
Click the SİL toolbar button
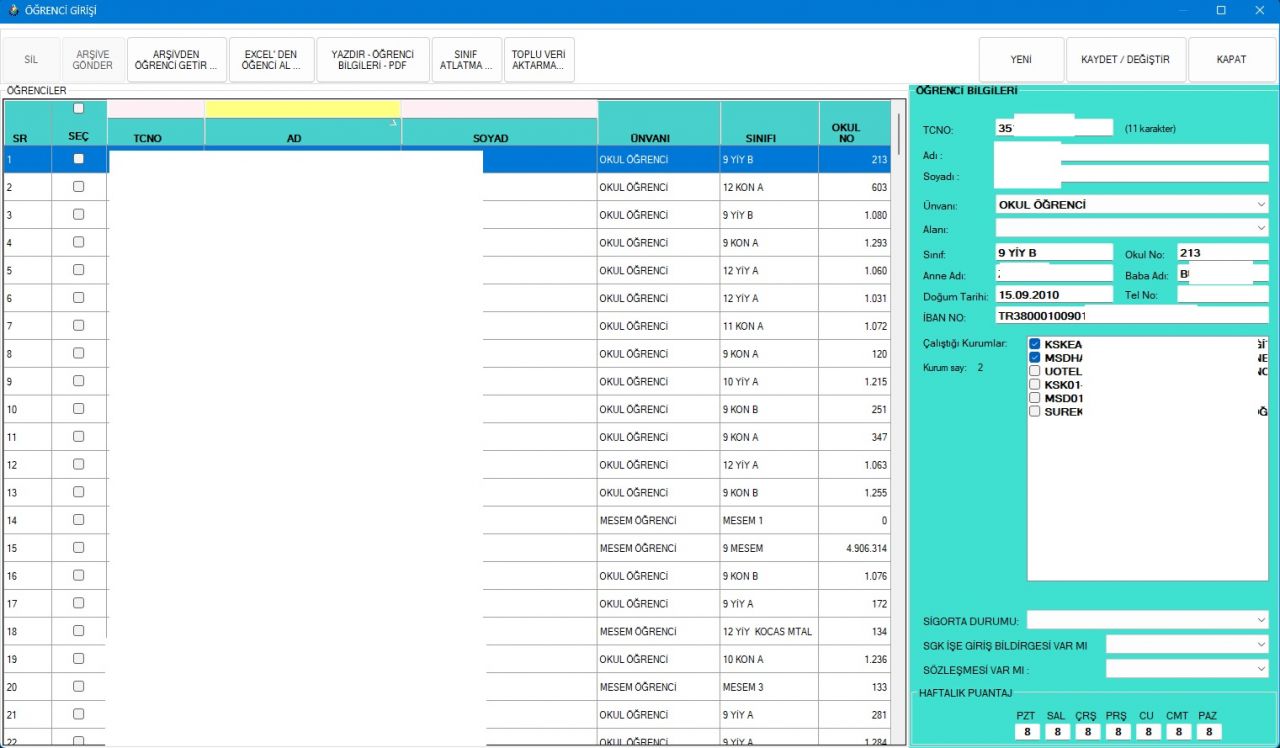point(31,60)
